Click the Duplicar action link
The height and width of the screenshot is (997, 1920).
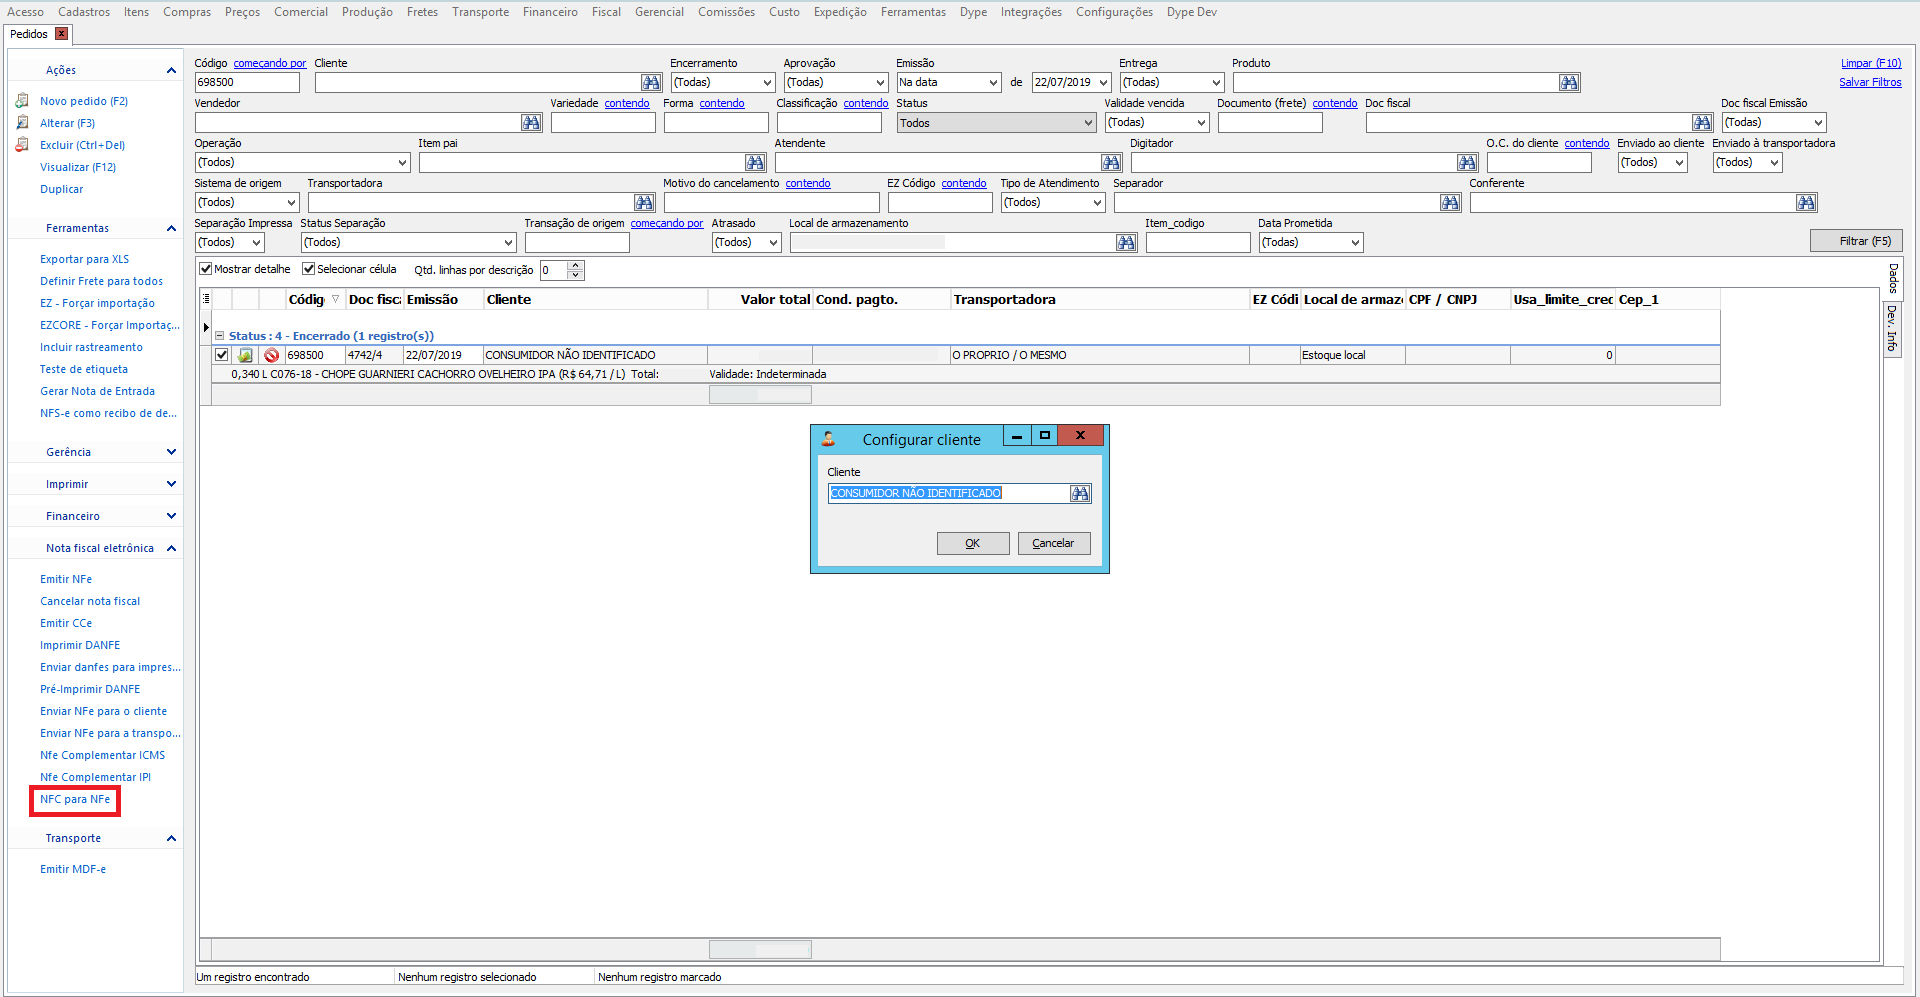62,189
